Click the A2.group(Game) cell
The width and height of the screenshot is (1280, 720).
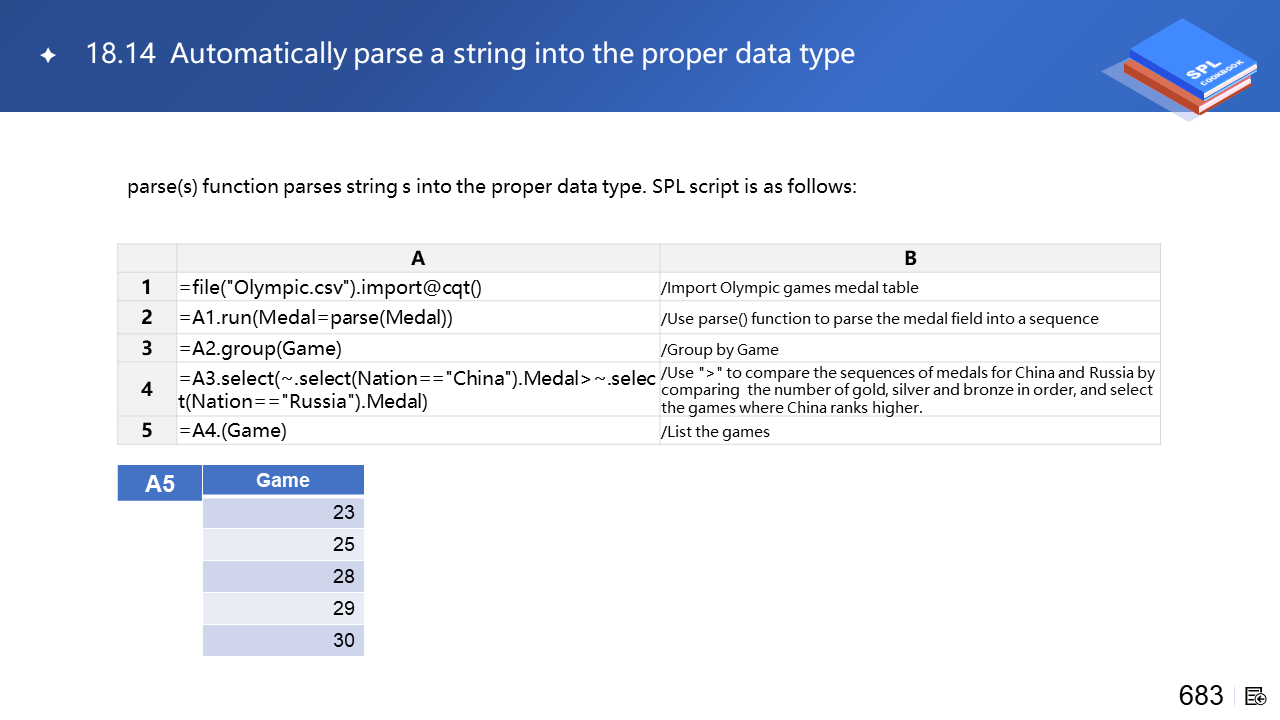[x=418, y=348]
